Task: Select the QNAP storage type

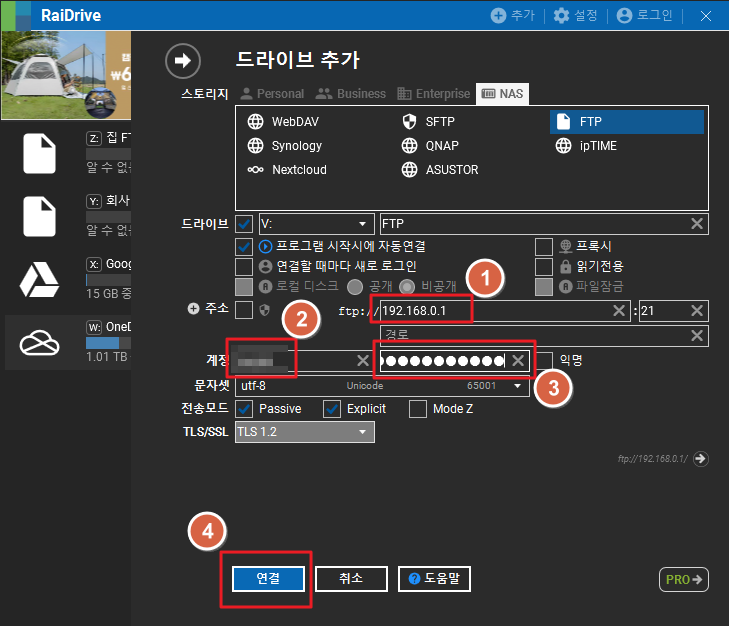Action: point(430,146)
